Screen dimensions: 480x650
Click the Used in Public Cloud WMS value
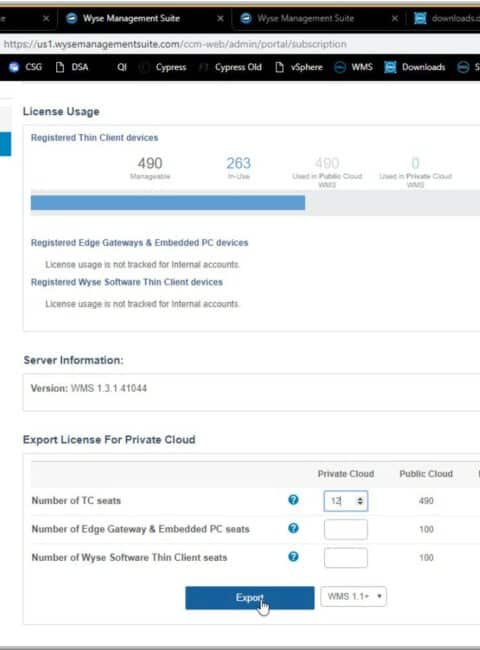click(x=327, y=163)
